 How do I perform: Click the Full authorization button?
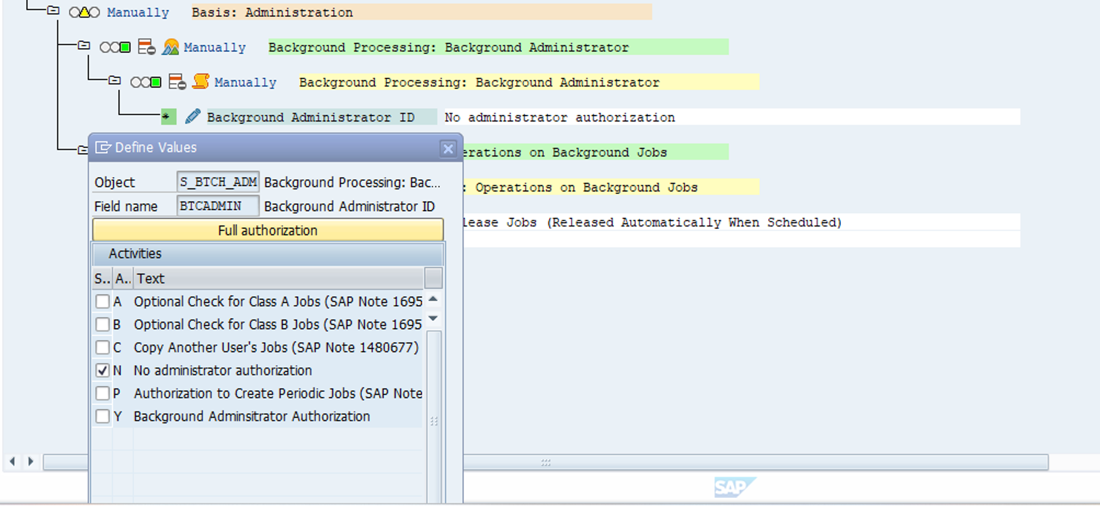pyautogui.click(x=267, y=230)
